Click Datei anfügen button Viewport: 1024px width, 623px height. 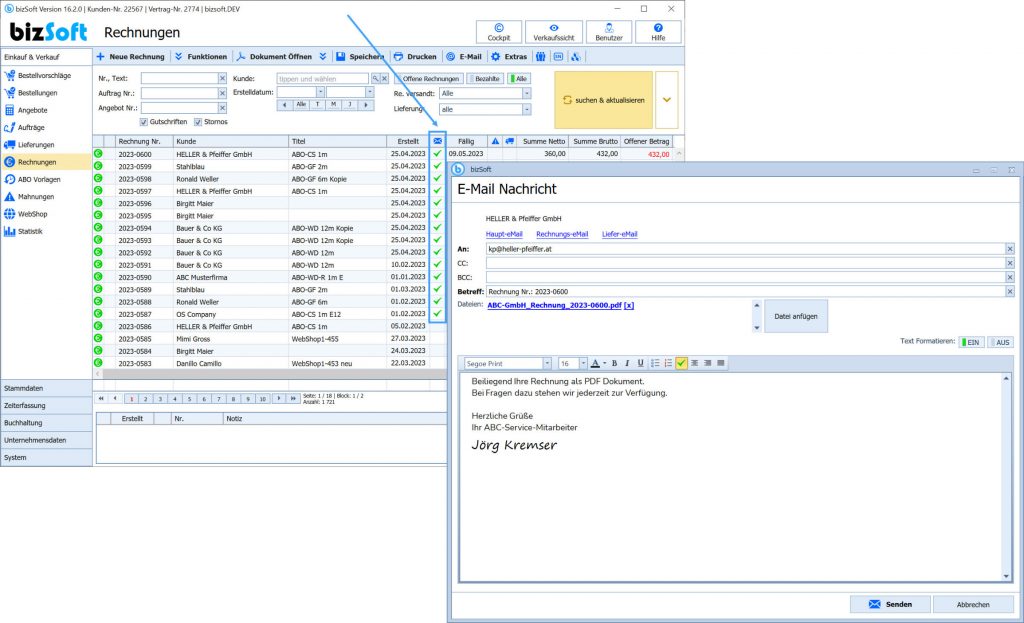[795, 316]
